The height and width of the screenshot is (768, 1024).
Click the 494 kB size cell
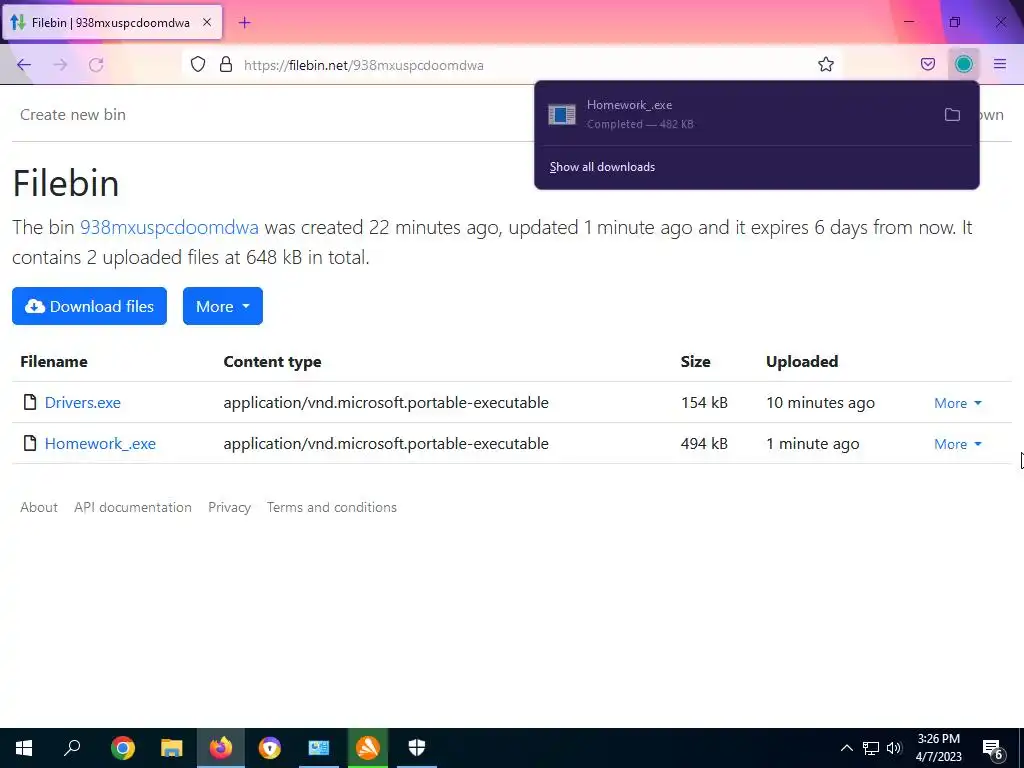pyautogui.click(x=704, y=443)
